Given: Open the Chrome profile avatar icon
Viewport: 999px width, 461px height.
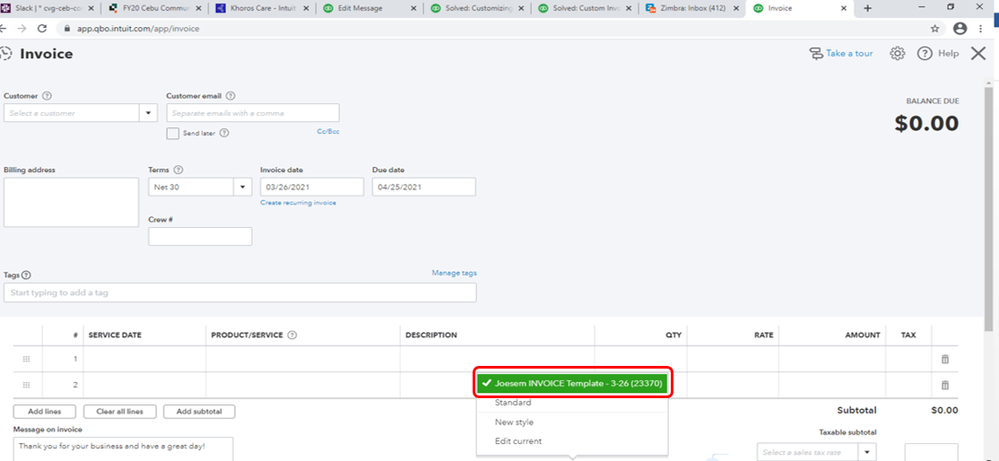Looking at the screenshot, I should pos(959,29).
